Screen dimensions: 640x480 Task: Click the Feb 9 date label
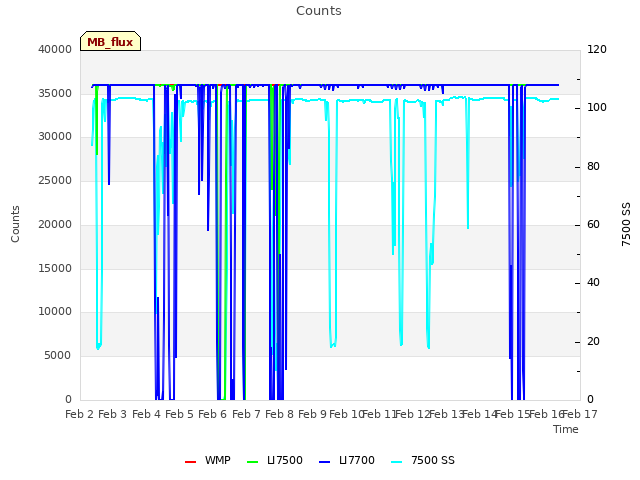tap(312, 415)
